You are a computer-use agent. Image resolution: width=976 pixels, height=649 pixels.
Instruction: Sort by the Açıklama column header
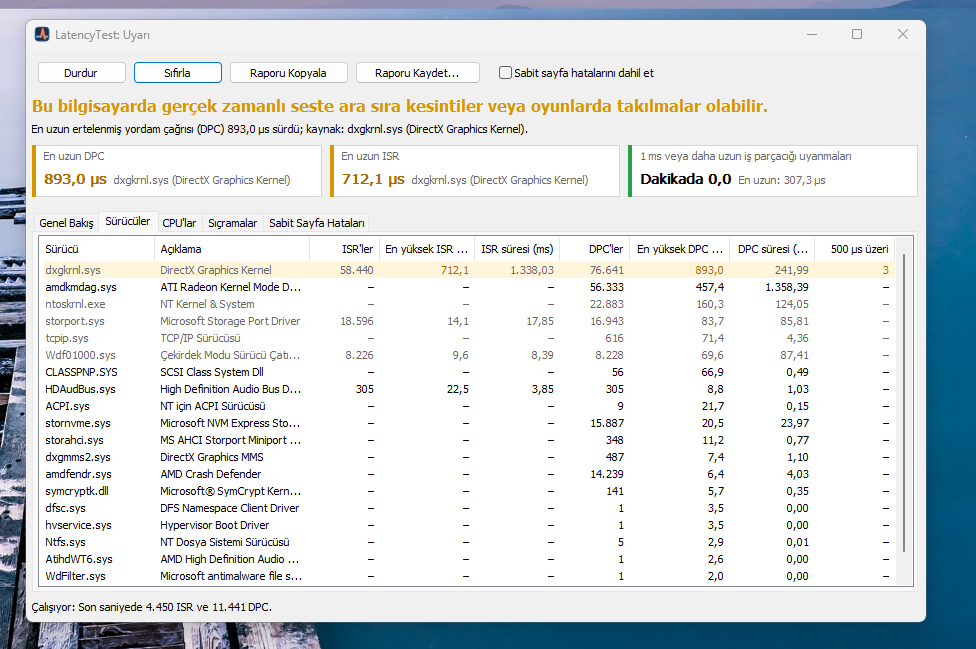232,249
